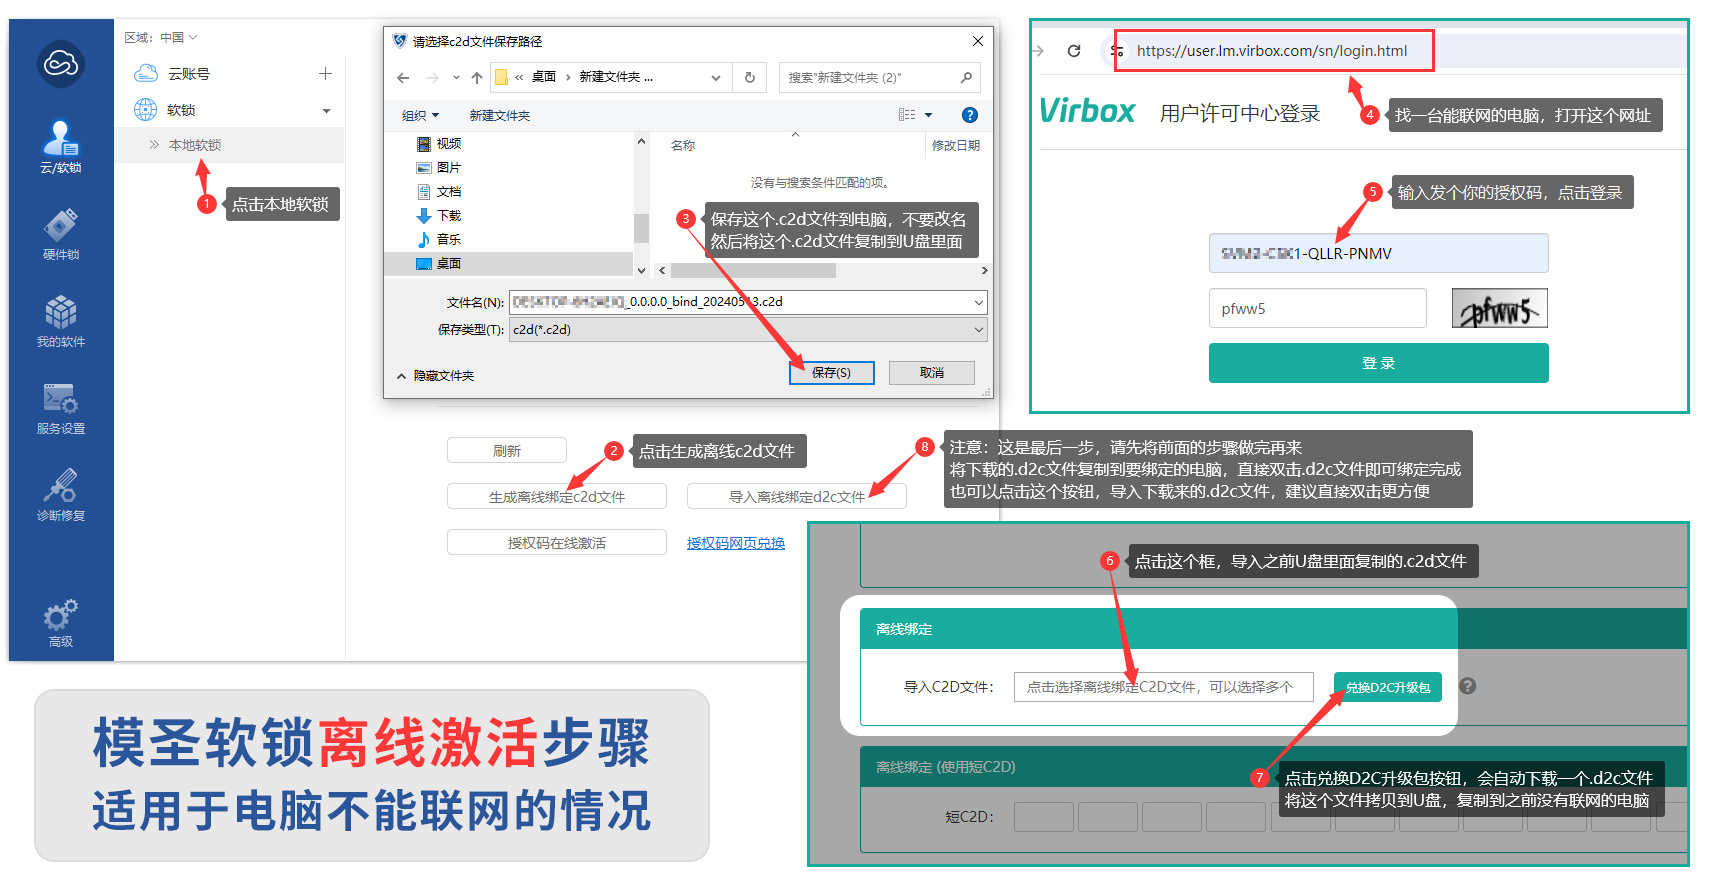1709x887 pixels.
Task: Click the 导入C2D文件 selection field
Action: (1162, 687)
